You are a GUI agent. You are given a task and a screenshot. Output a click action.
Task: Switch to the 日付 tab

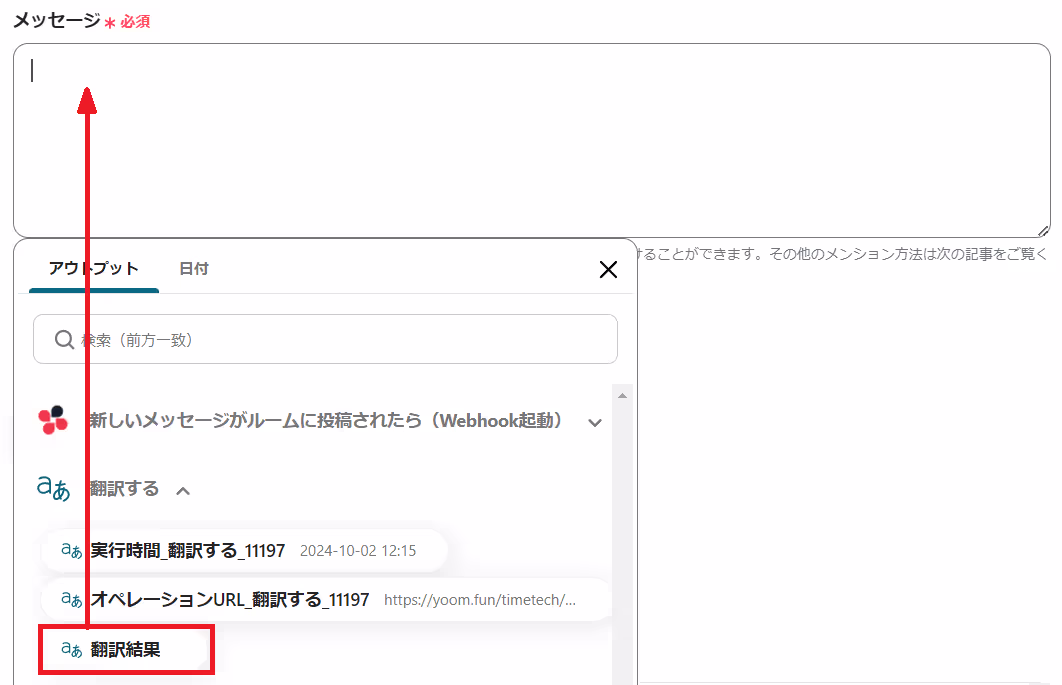194,269
